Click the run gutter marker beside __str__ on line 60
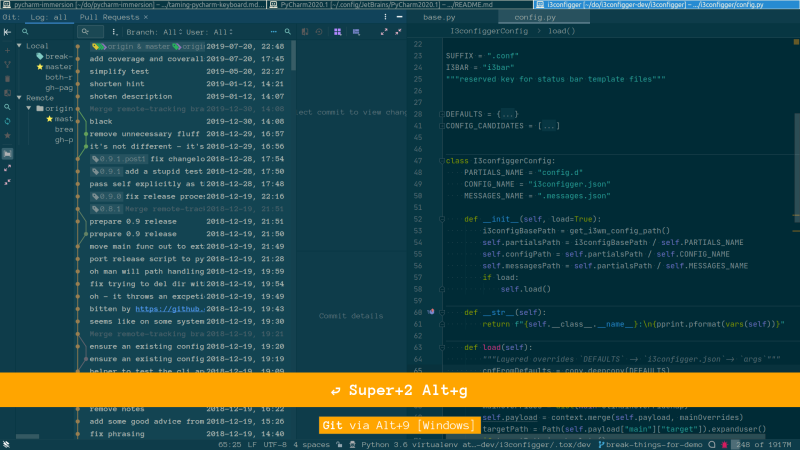 click(431, 312)
